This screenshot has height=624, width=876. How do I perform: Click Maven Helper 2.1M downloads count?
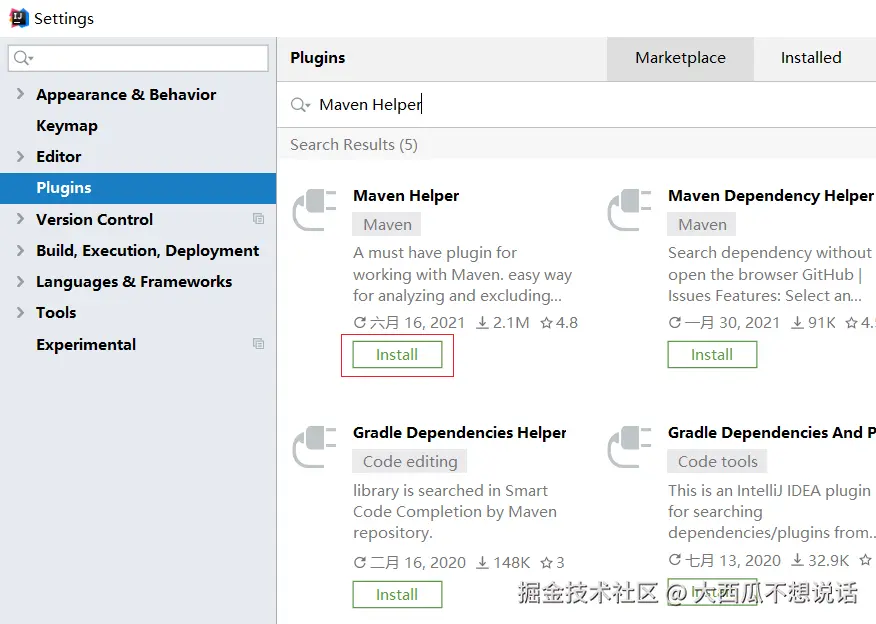[x=502, y=323]
